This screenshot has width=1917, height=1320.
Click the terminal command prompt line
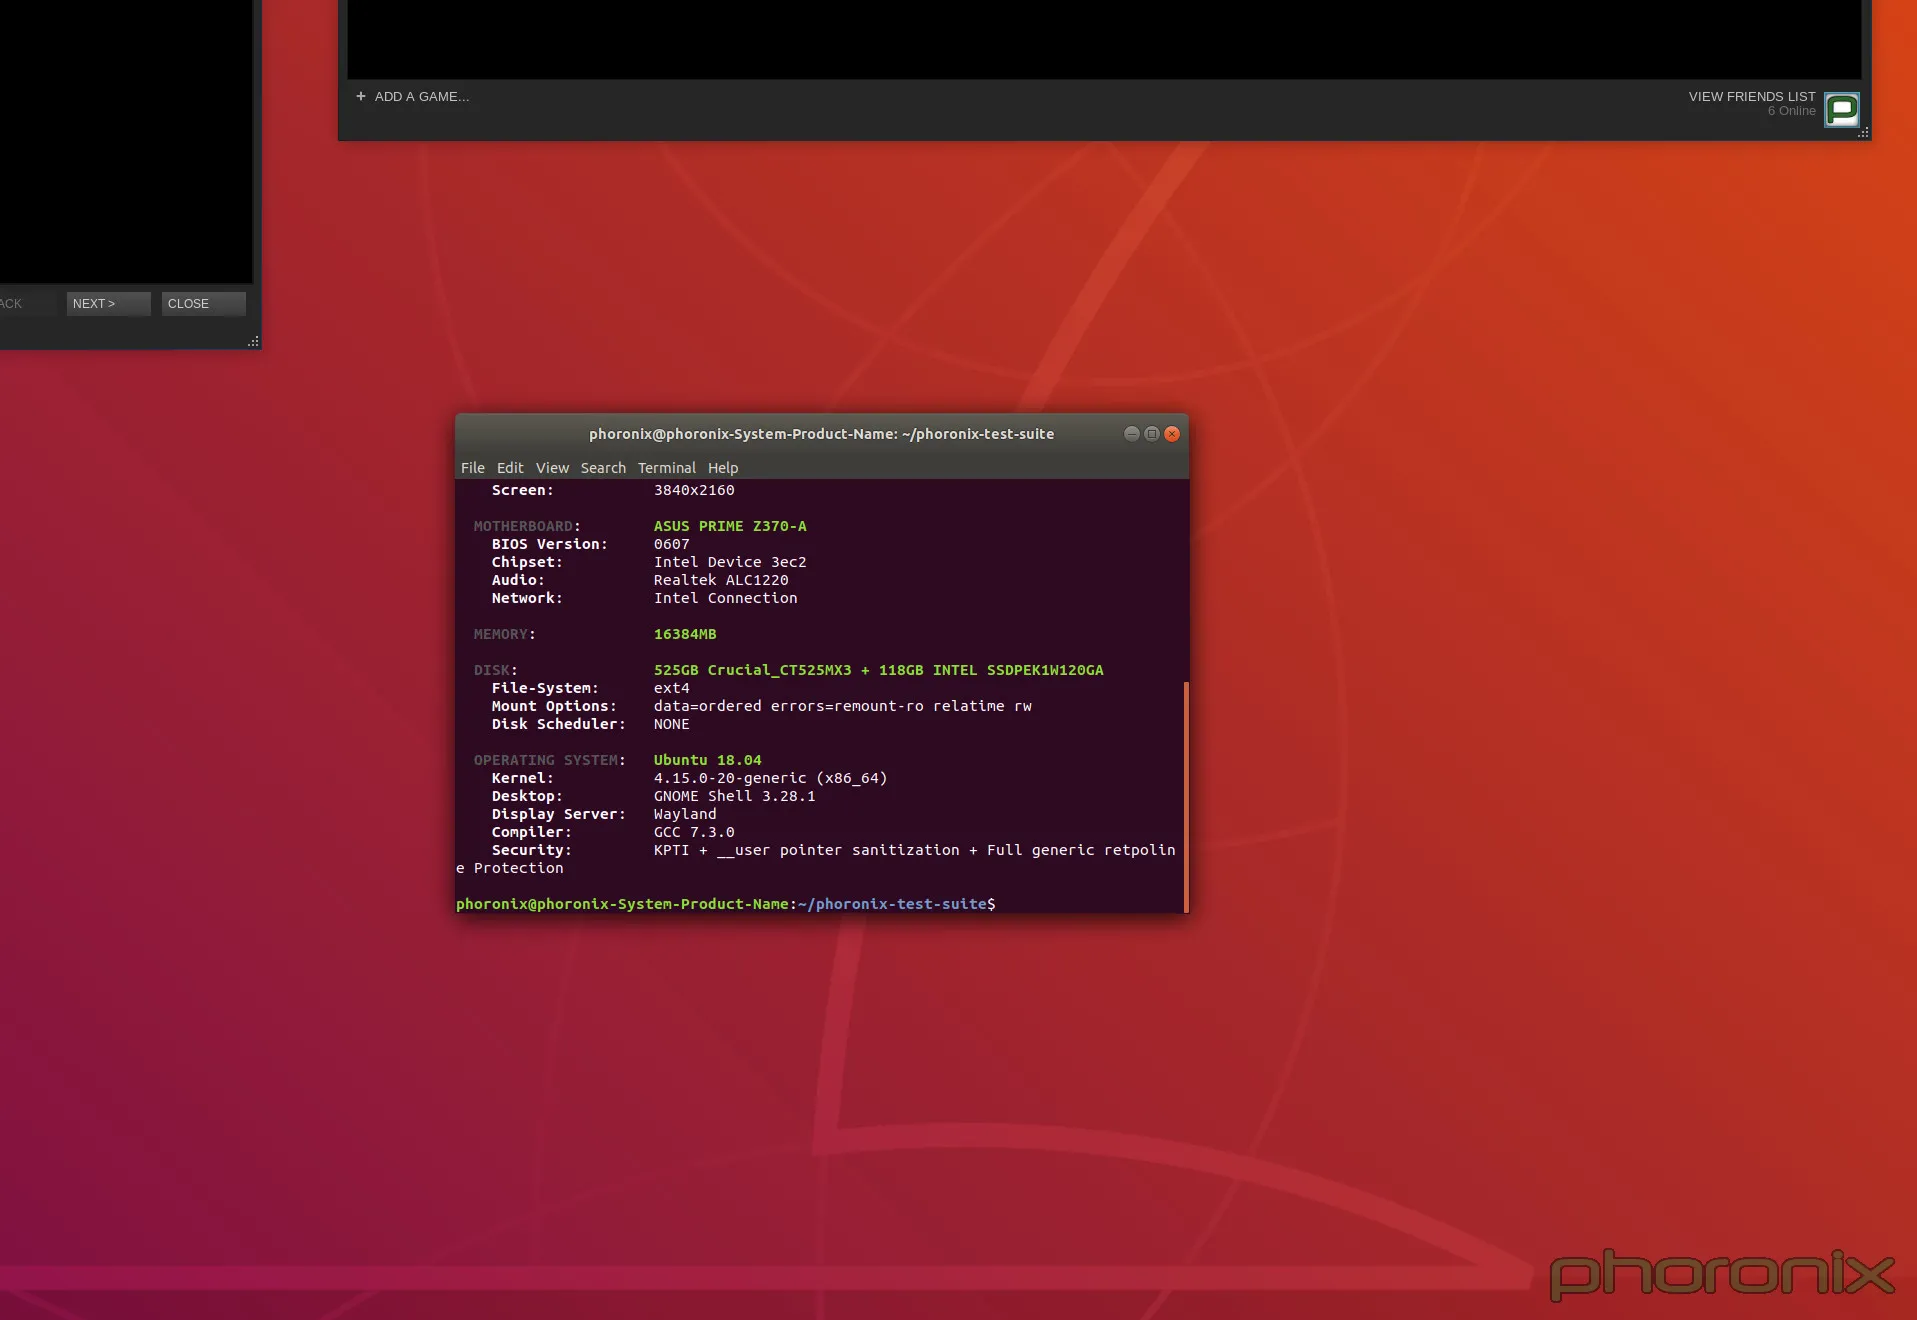click(x=725, y=903)
